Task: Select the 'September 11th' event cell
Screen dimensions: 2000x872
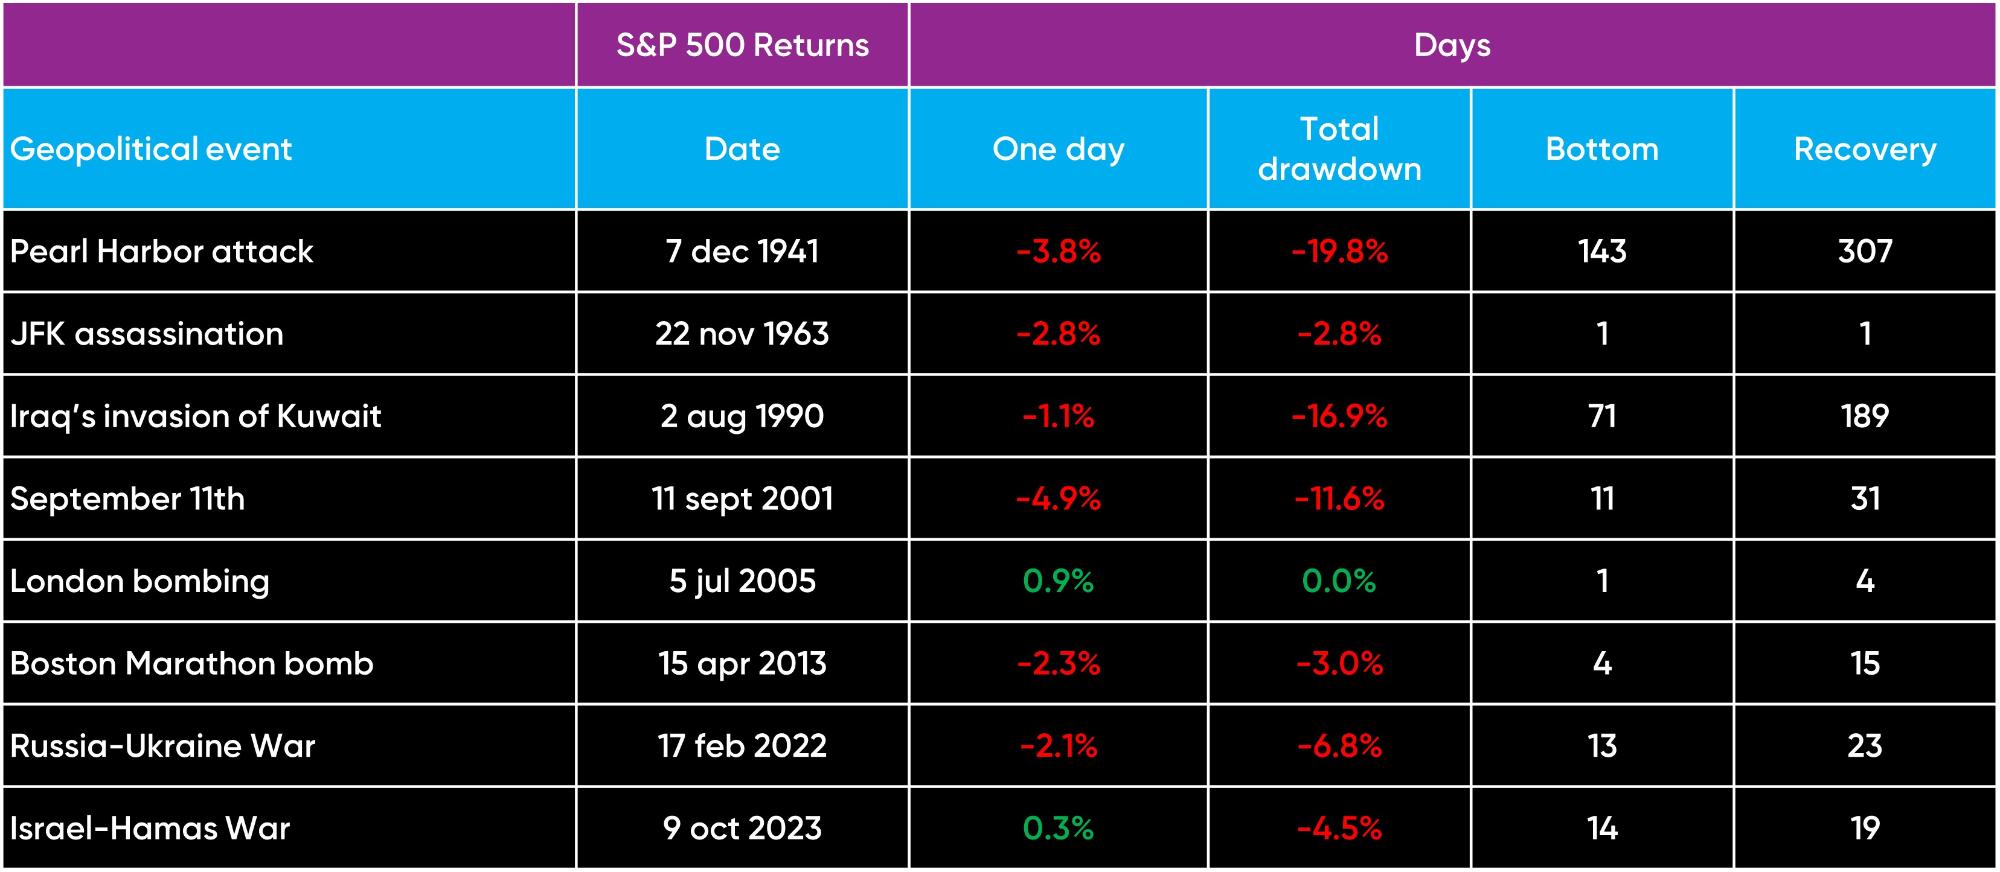Action: click(128, 499)
